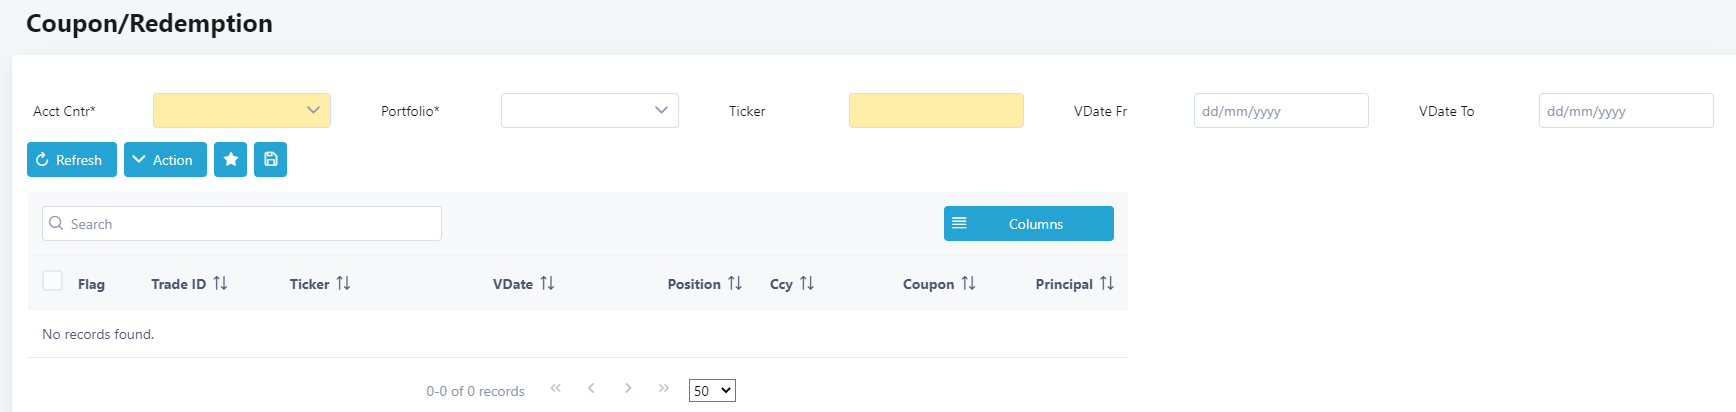
Task: Click the VDate Fr date field
Action: [x=1280, y=111]
